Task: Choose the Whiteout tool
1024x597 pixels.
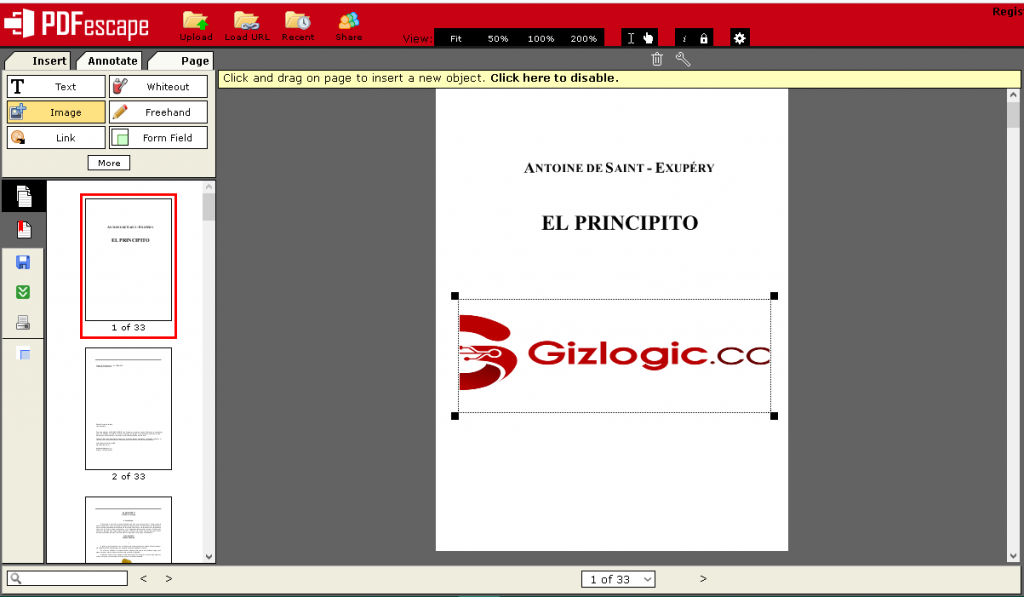Action: tap(158, 86)
